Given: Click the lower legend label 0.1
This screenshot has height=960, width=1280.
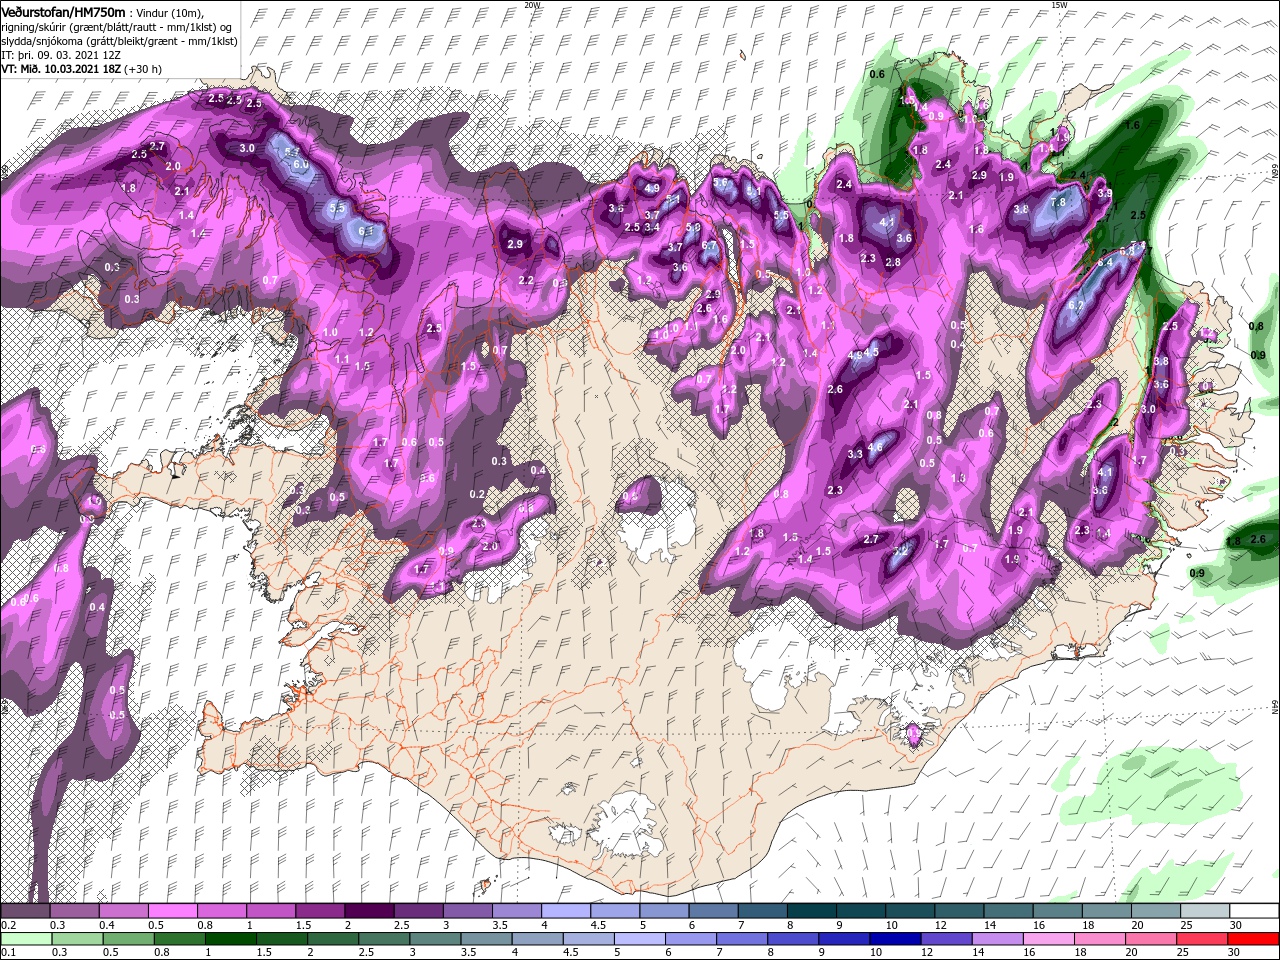Looking at the screenshot, I should pyautogui.click(x=8, y=953).
